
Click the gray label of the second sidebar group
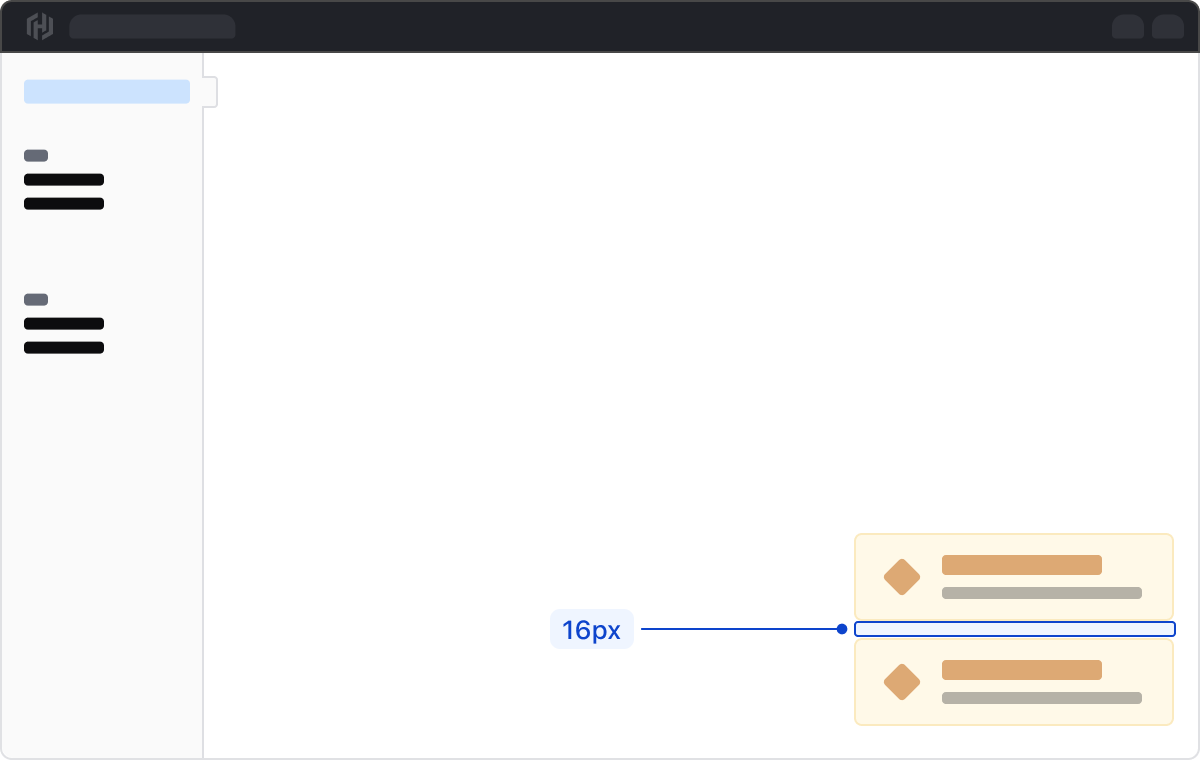pyautogui.click(x=36, y=300)
